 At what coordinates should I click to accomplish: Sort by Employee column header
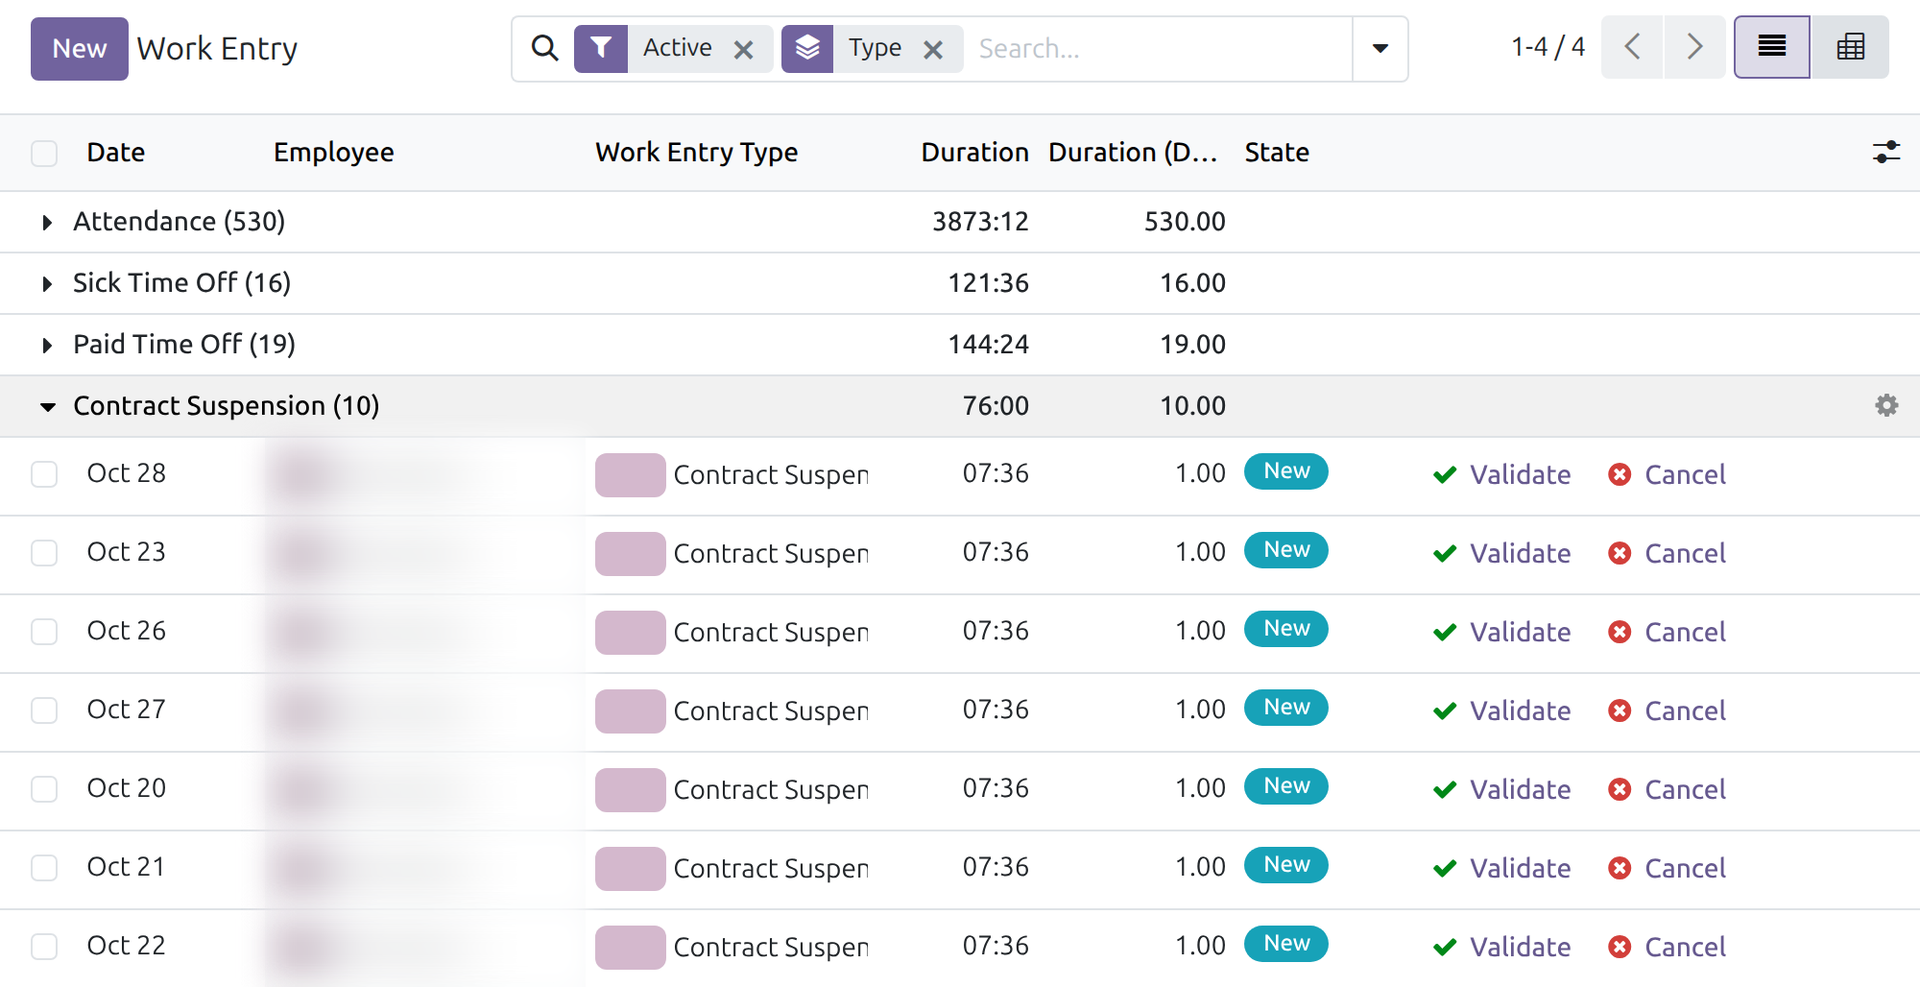(334, 152)
